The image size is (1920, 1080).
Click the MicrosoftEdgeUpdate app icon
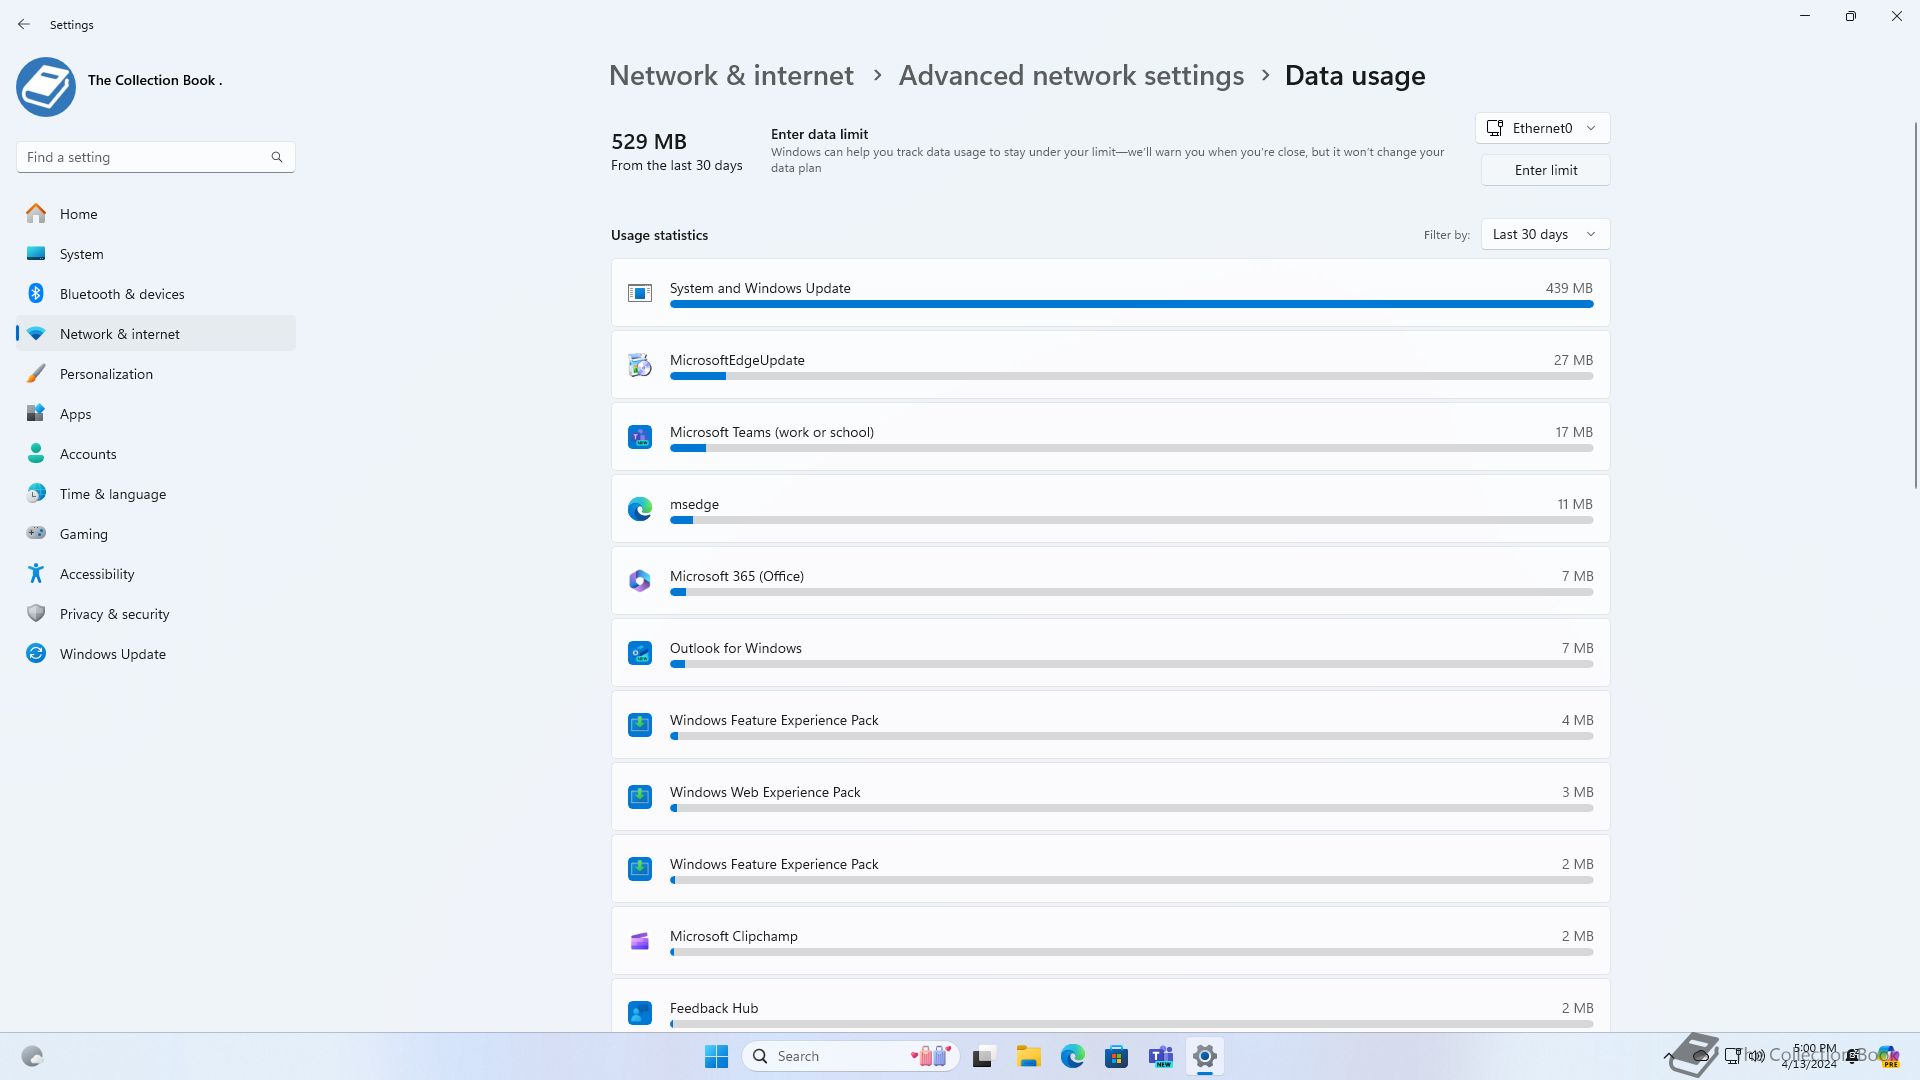coord(640,365)
